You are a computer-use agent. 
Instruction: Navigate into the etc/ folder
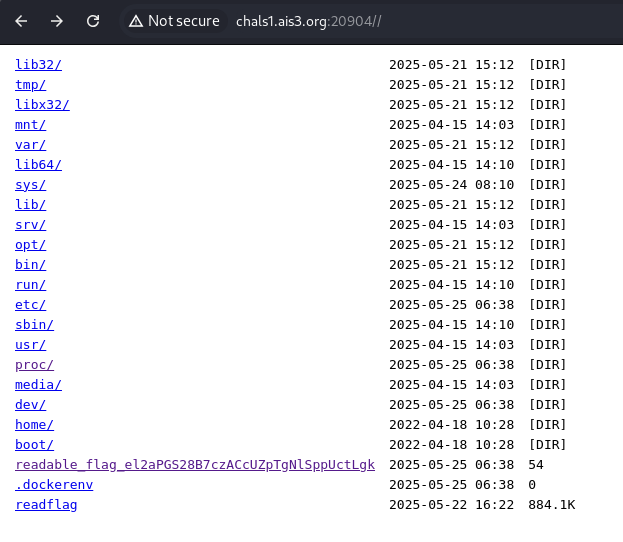pyautogui.click(x=30, y=305)
